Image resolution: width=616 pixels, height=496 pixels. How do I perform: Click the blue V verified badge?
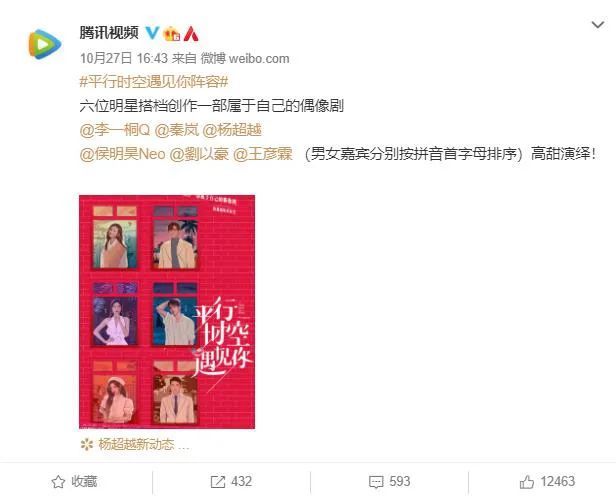pyautogui.click(x=152, y=33)
